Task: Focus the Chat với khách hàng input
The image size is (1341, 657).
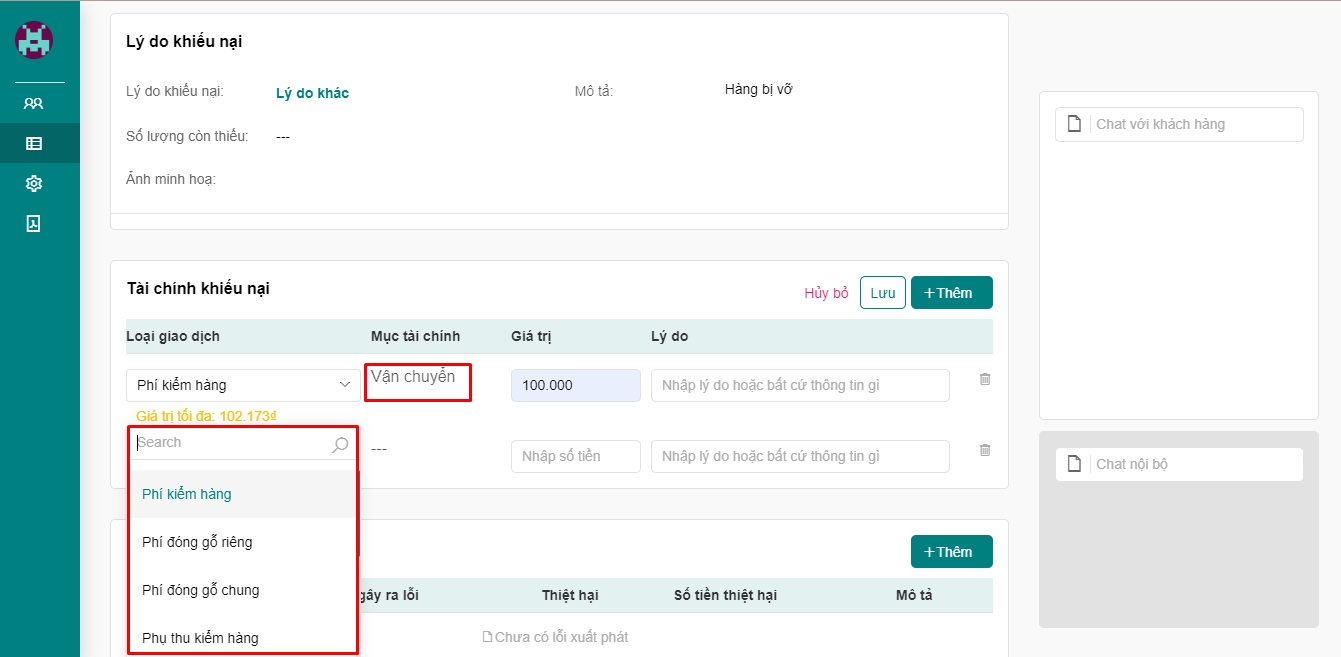Action: pyautogui.click(x=1195, y=124)
